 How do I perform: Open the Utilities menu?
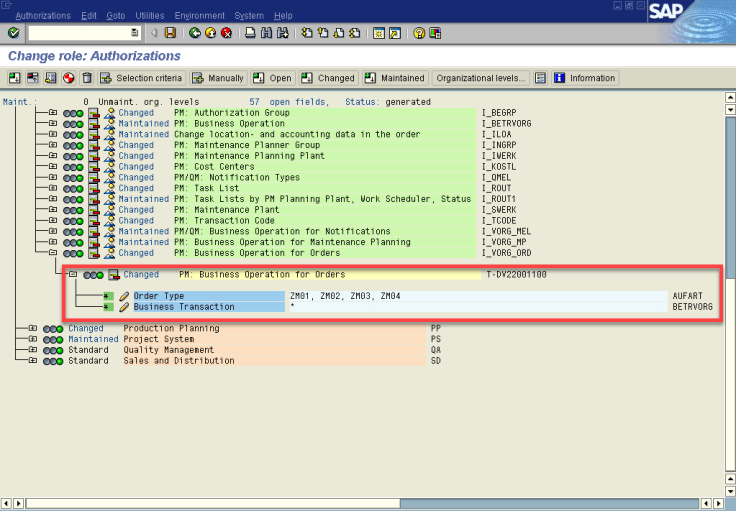pos(149,16)
